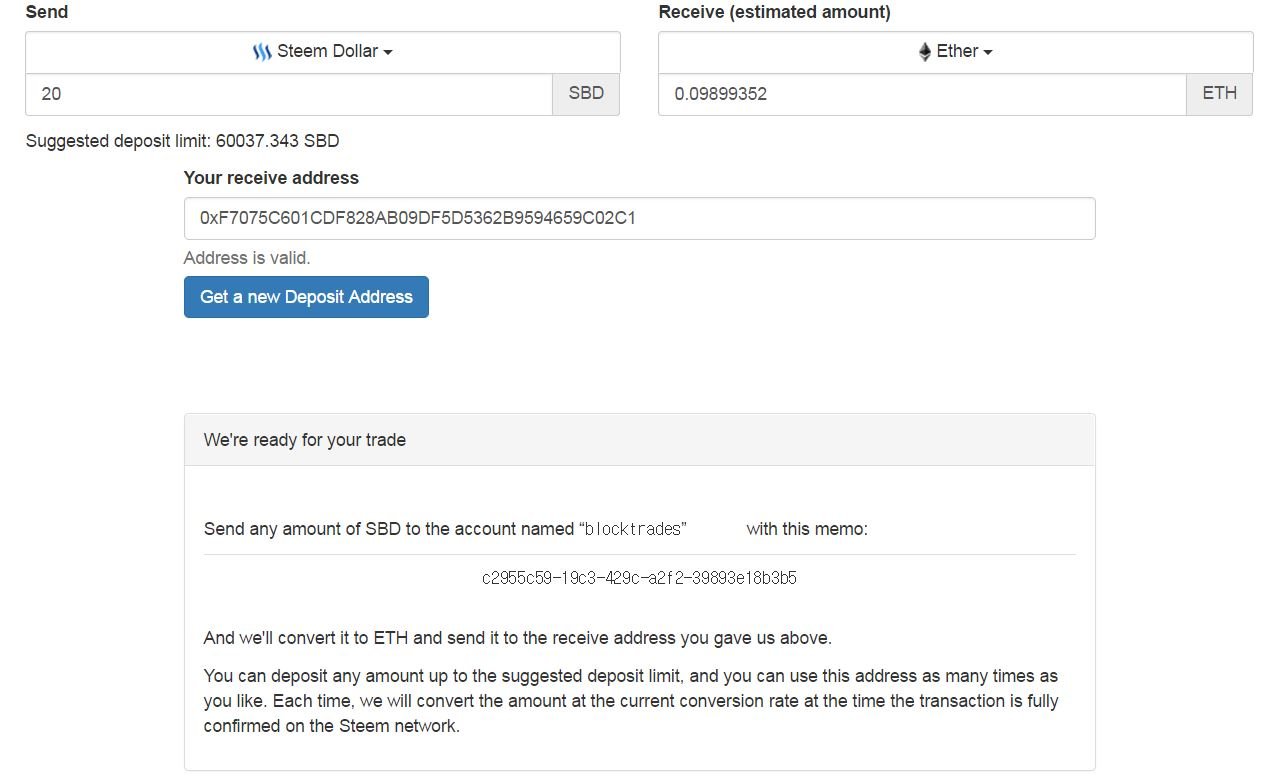Click the ETH unit label
1274x776 pixels.
tap(1219, 94)
